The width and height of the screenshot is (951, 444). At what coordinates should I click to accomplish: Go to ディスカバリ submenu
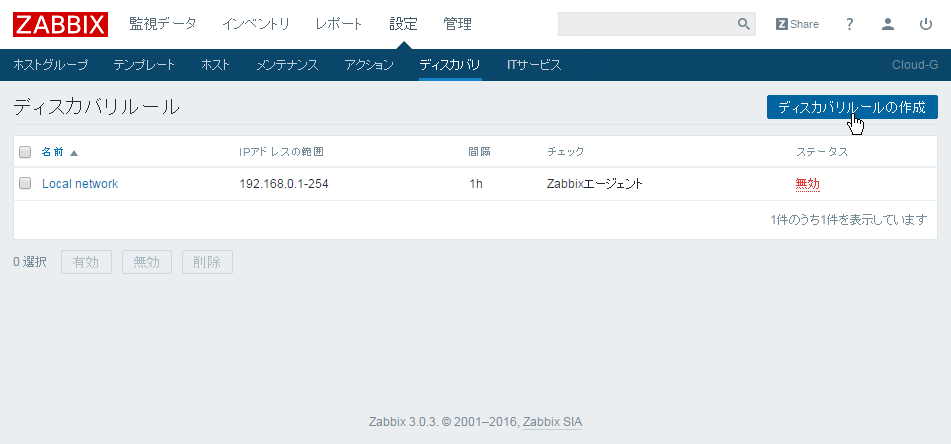point(450,65)
